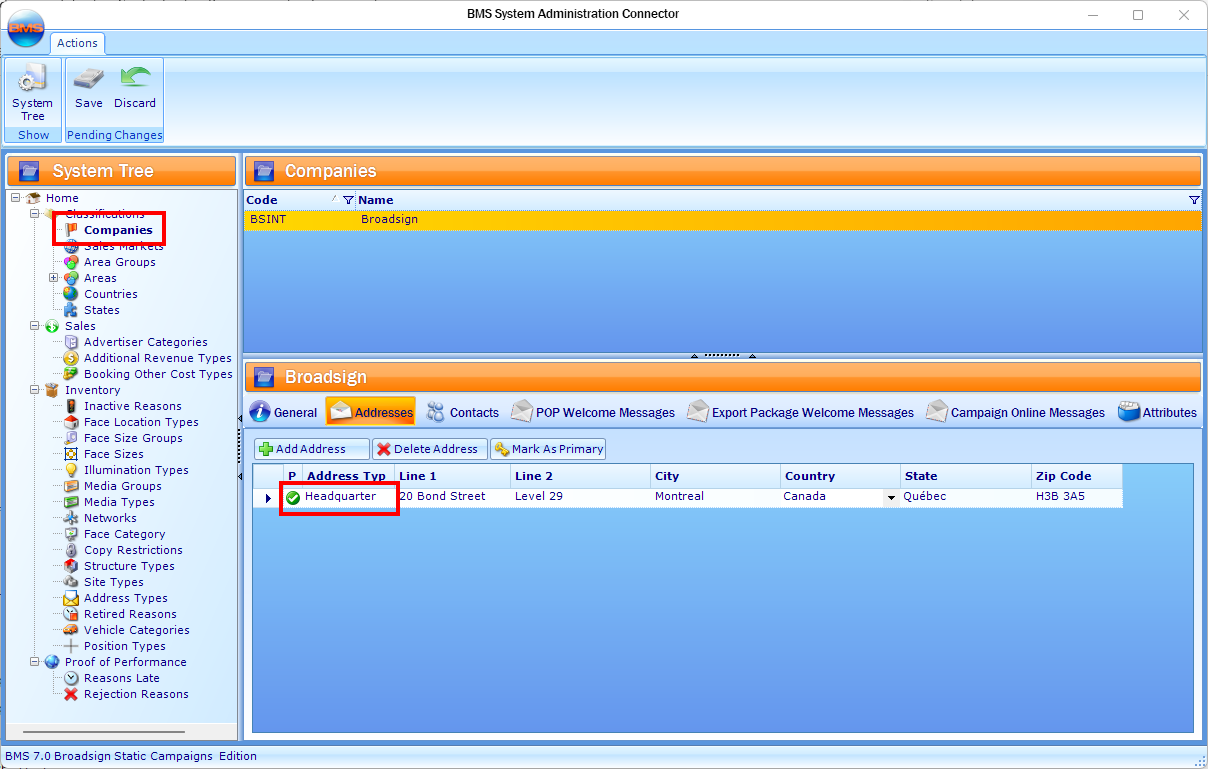Switch to the Addresses tab

pos(370,412)
